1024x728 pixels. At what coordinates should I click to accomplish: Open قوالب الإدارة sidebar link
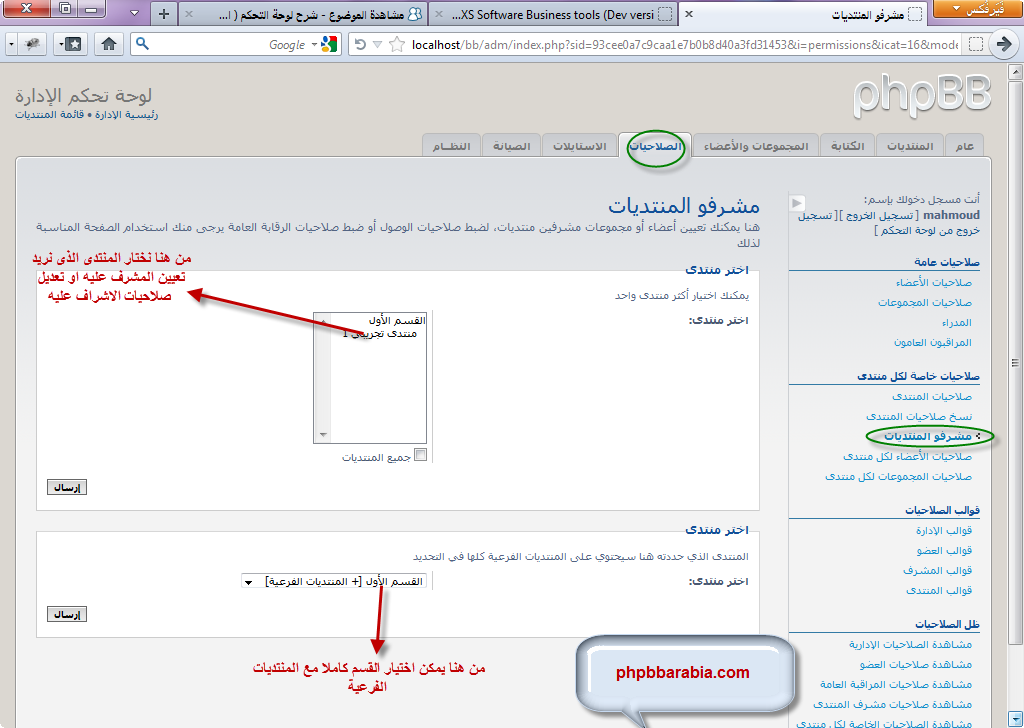point(943,531)
